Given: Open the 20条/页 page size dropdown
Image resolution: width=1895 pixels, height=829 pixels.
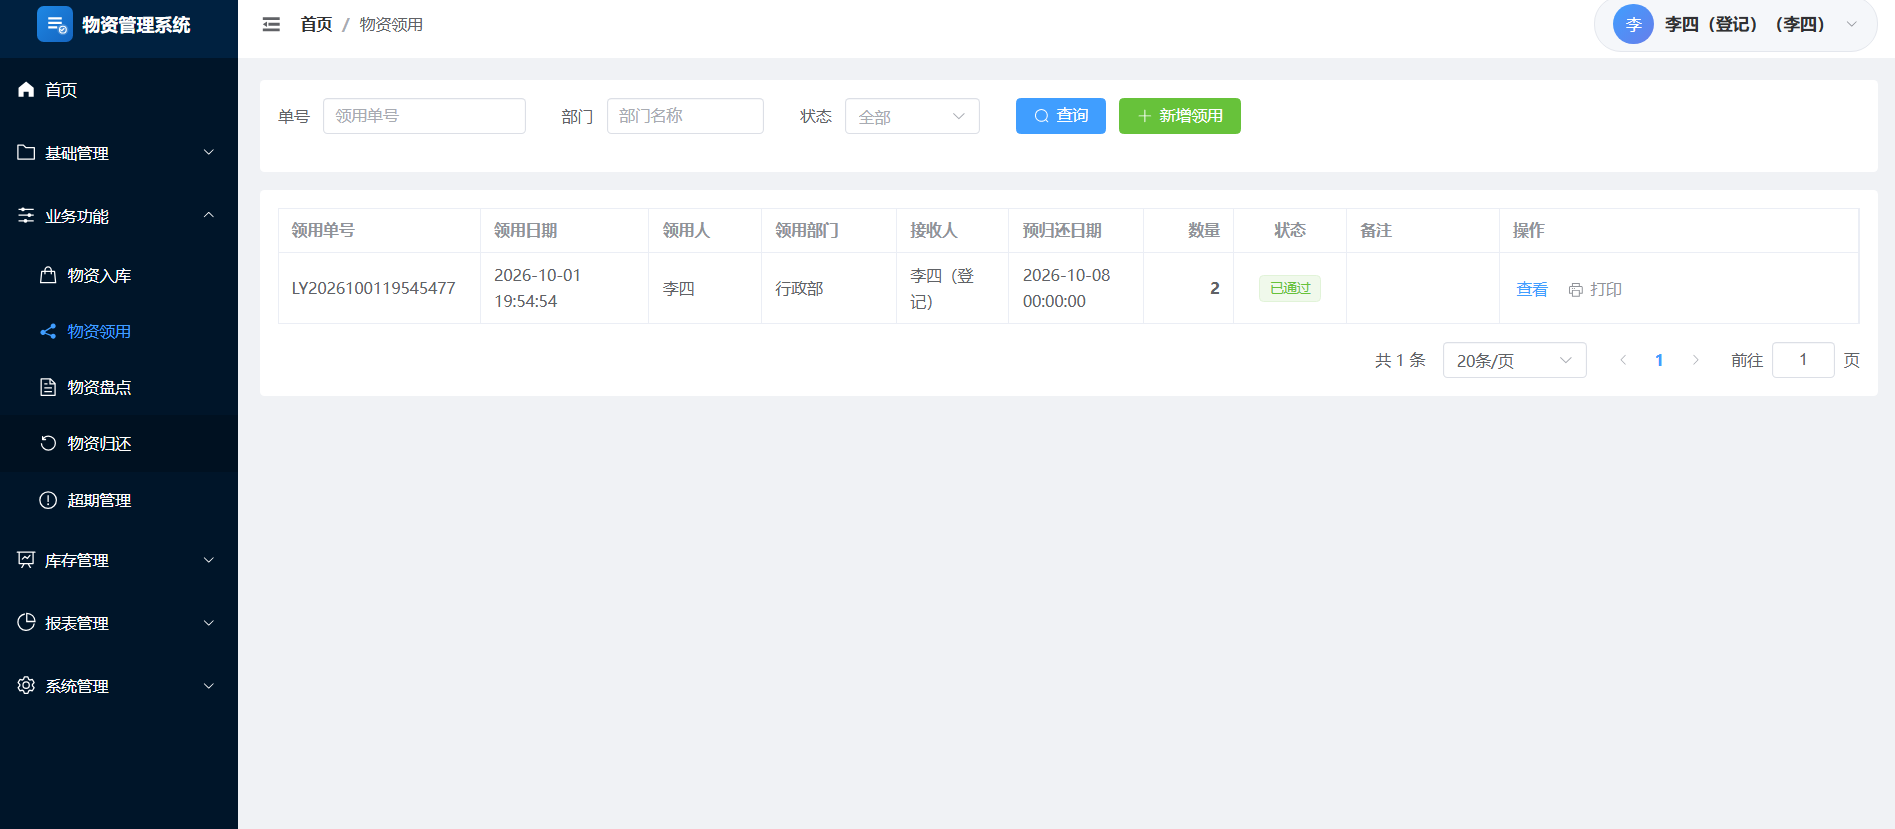Looking at the screenshot, I should point(1514,360).
